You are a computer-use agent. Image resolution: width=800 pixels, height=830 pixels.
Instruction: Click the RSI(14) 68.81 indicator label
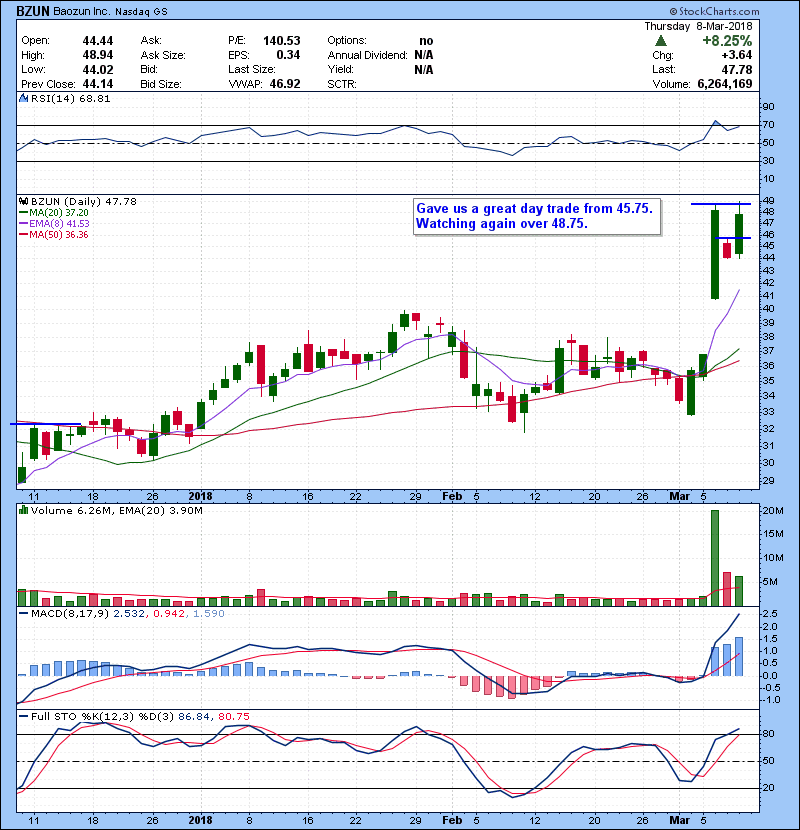pyautogui.click(x=70, y=98)
